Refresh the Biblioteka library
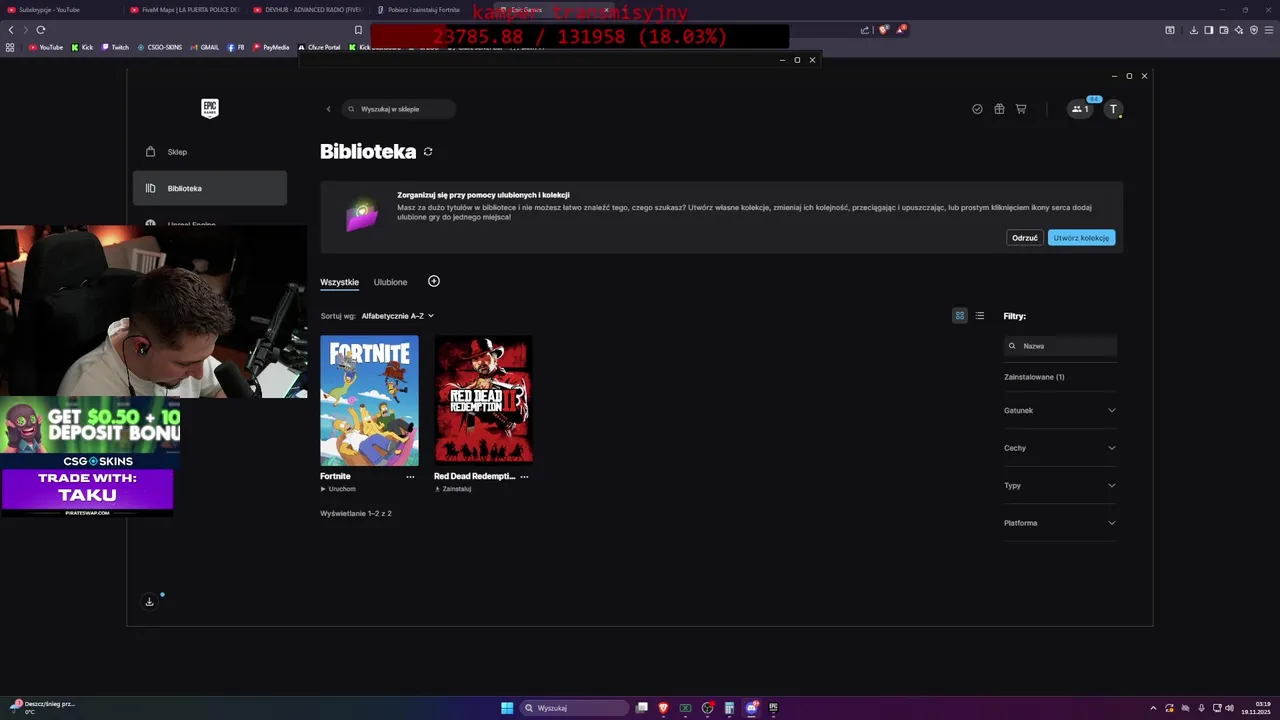 tap(428, 152)
